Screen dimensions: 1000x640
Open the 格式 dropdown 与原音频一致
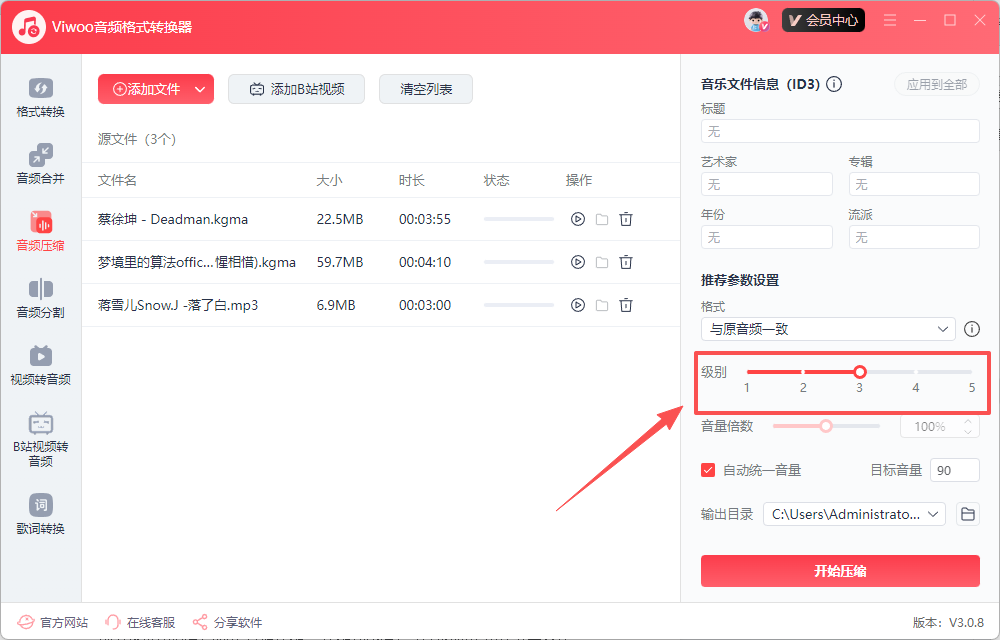click(x=828, y=329)
